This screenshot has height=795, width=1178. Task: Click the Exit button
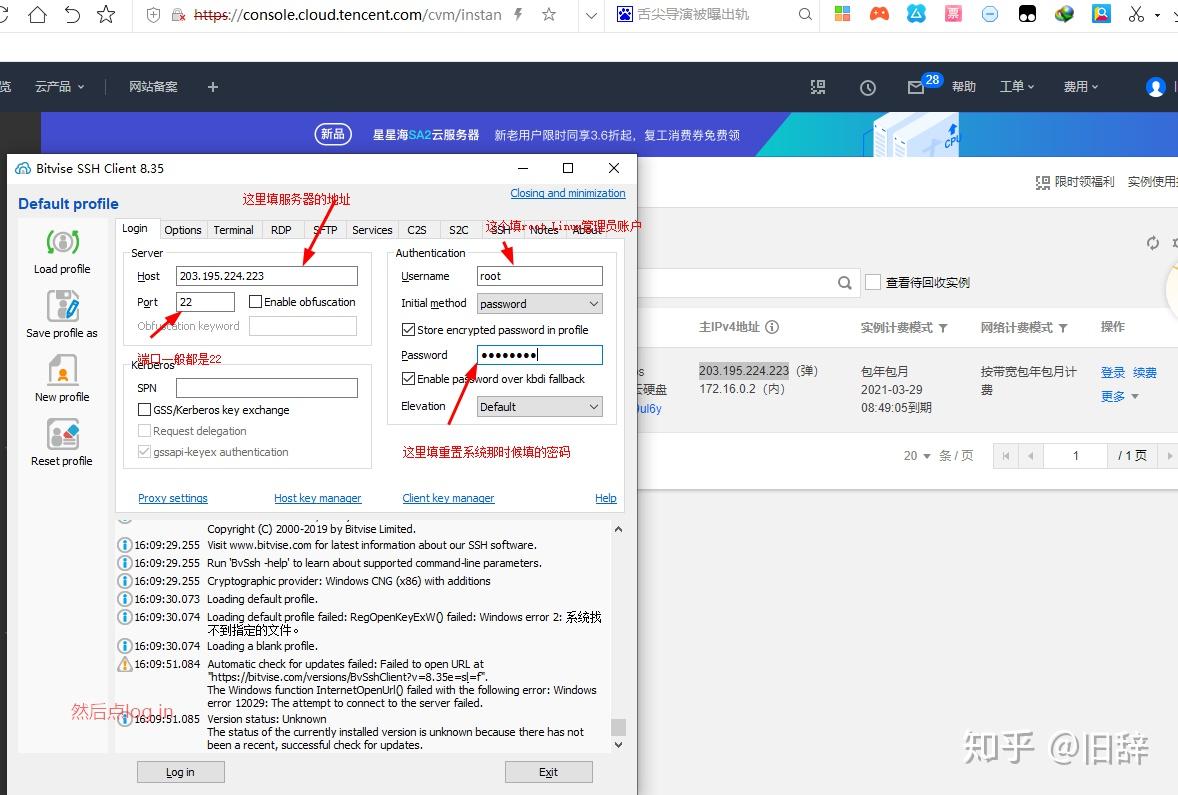point(548,772)
